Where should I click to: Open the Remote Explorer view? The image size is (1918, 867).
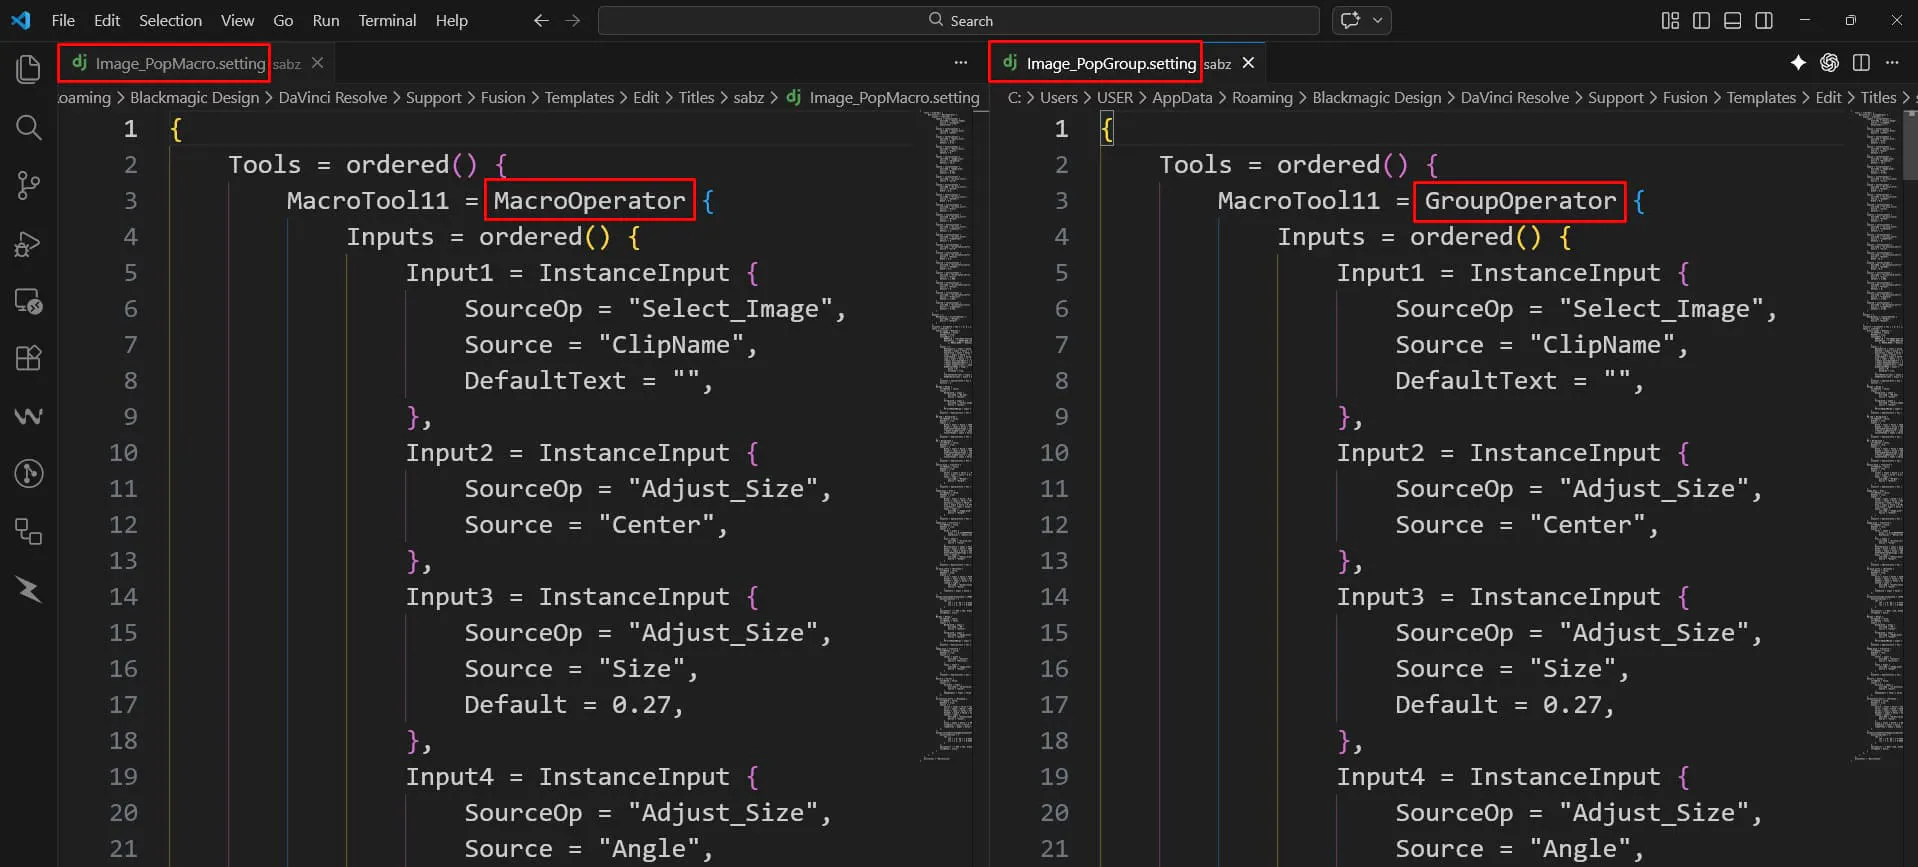[28, 301]
